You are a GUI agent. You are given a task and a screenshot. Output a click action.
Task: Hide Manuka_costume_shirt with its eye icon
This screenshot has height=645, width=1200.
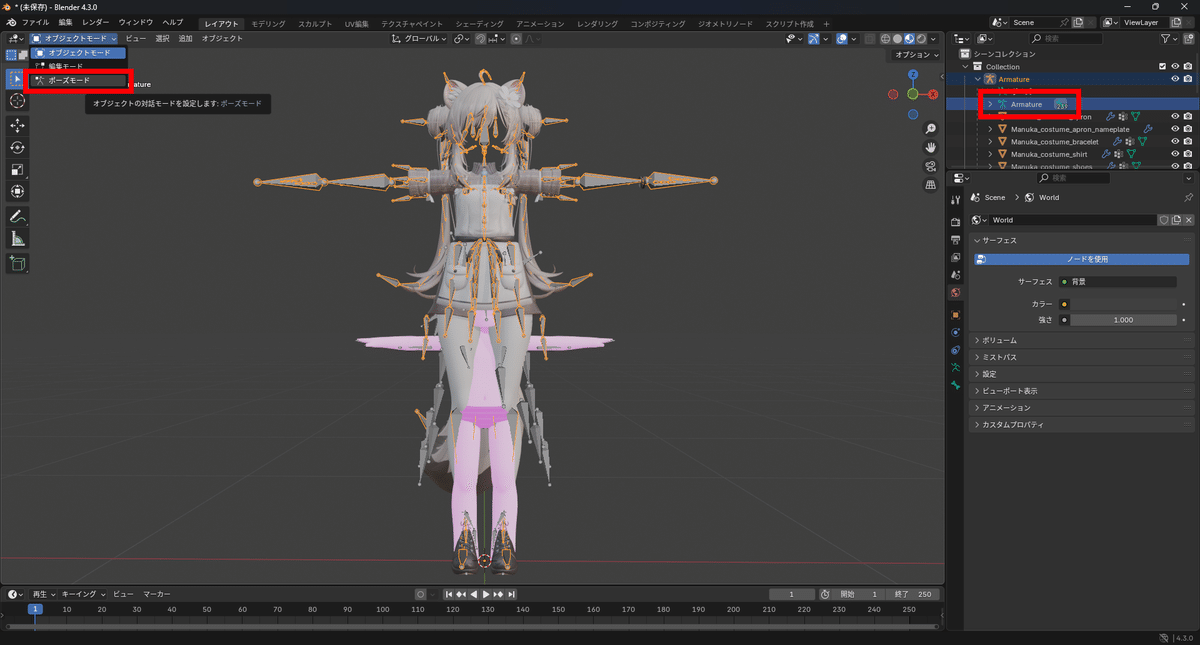click(1175, 154)
